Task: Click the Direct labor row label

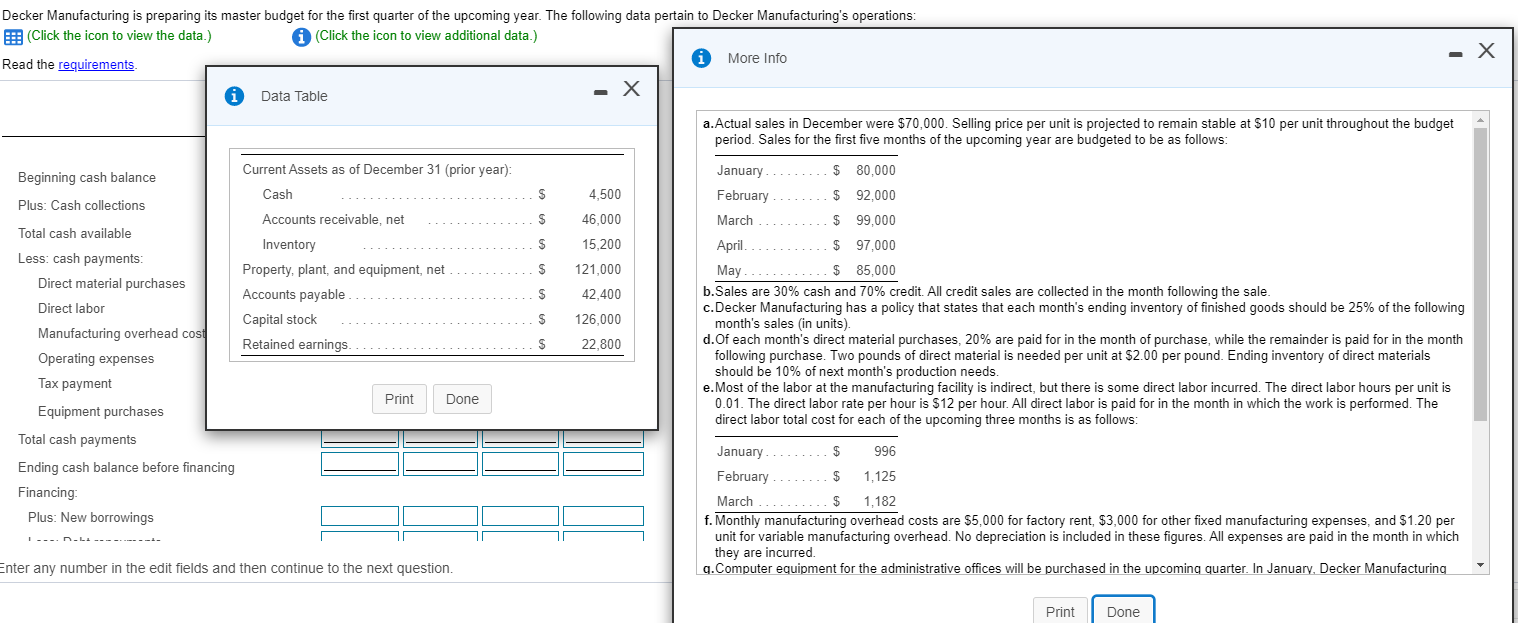Action: pos(71,309)
